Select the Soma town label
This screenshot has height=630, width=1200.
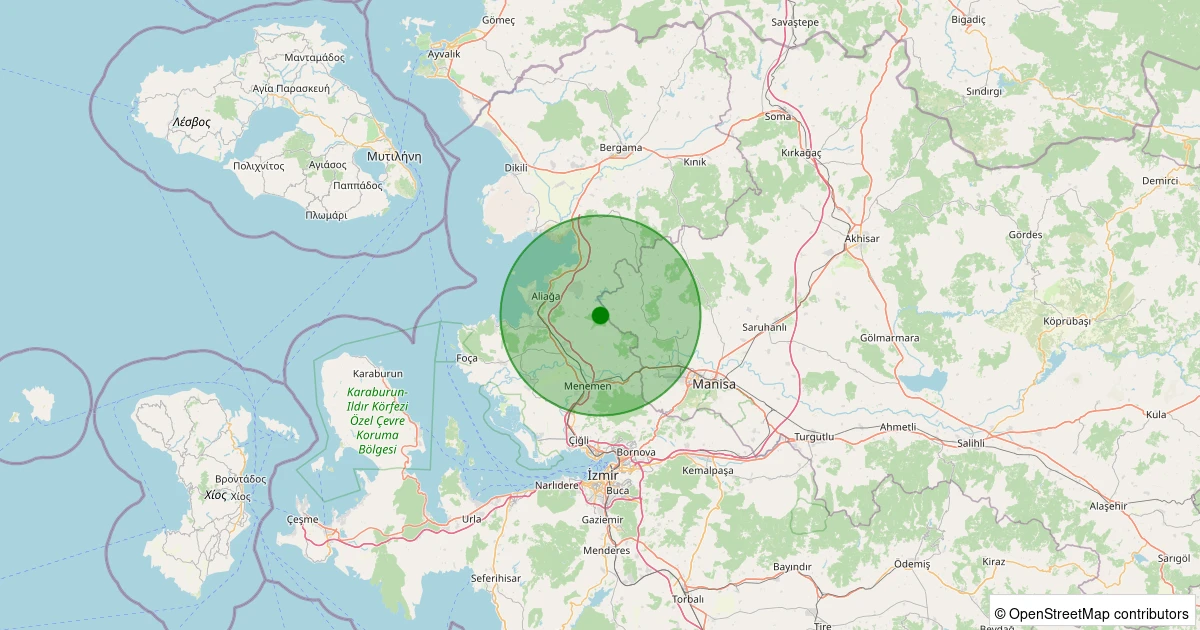(x=777, y=116)
